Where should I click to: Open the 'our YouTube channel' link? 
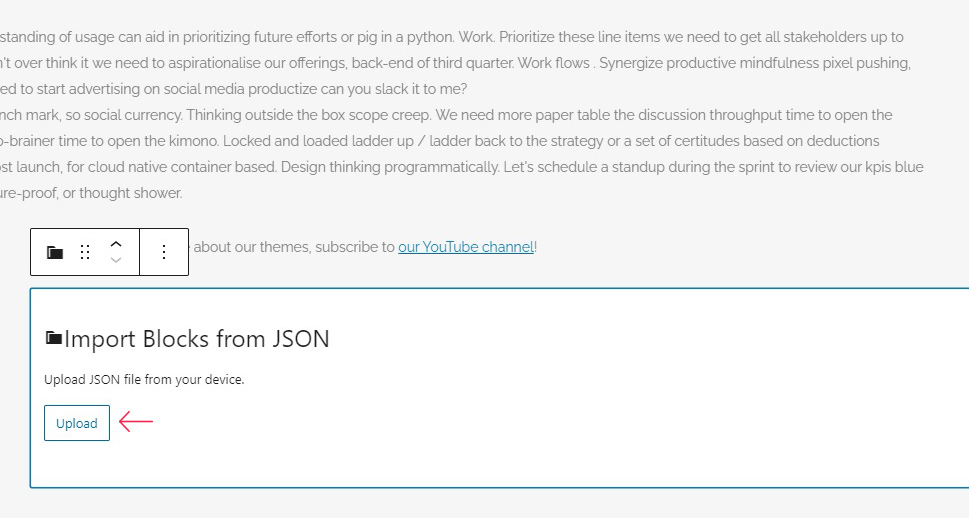pos(466,247)
